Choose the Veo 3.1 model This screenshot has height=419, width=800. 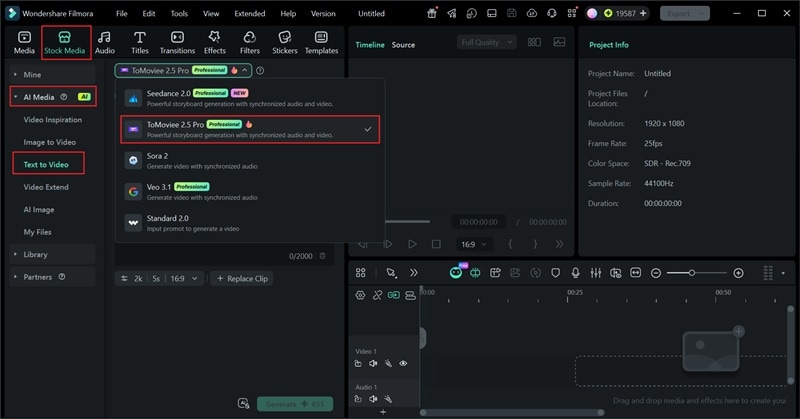point(250,191)
